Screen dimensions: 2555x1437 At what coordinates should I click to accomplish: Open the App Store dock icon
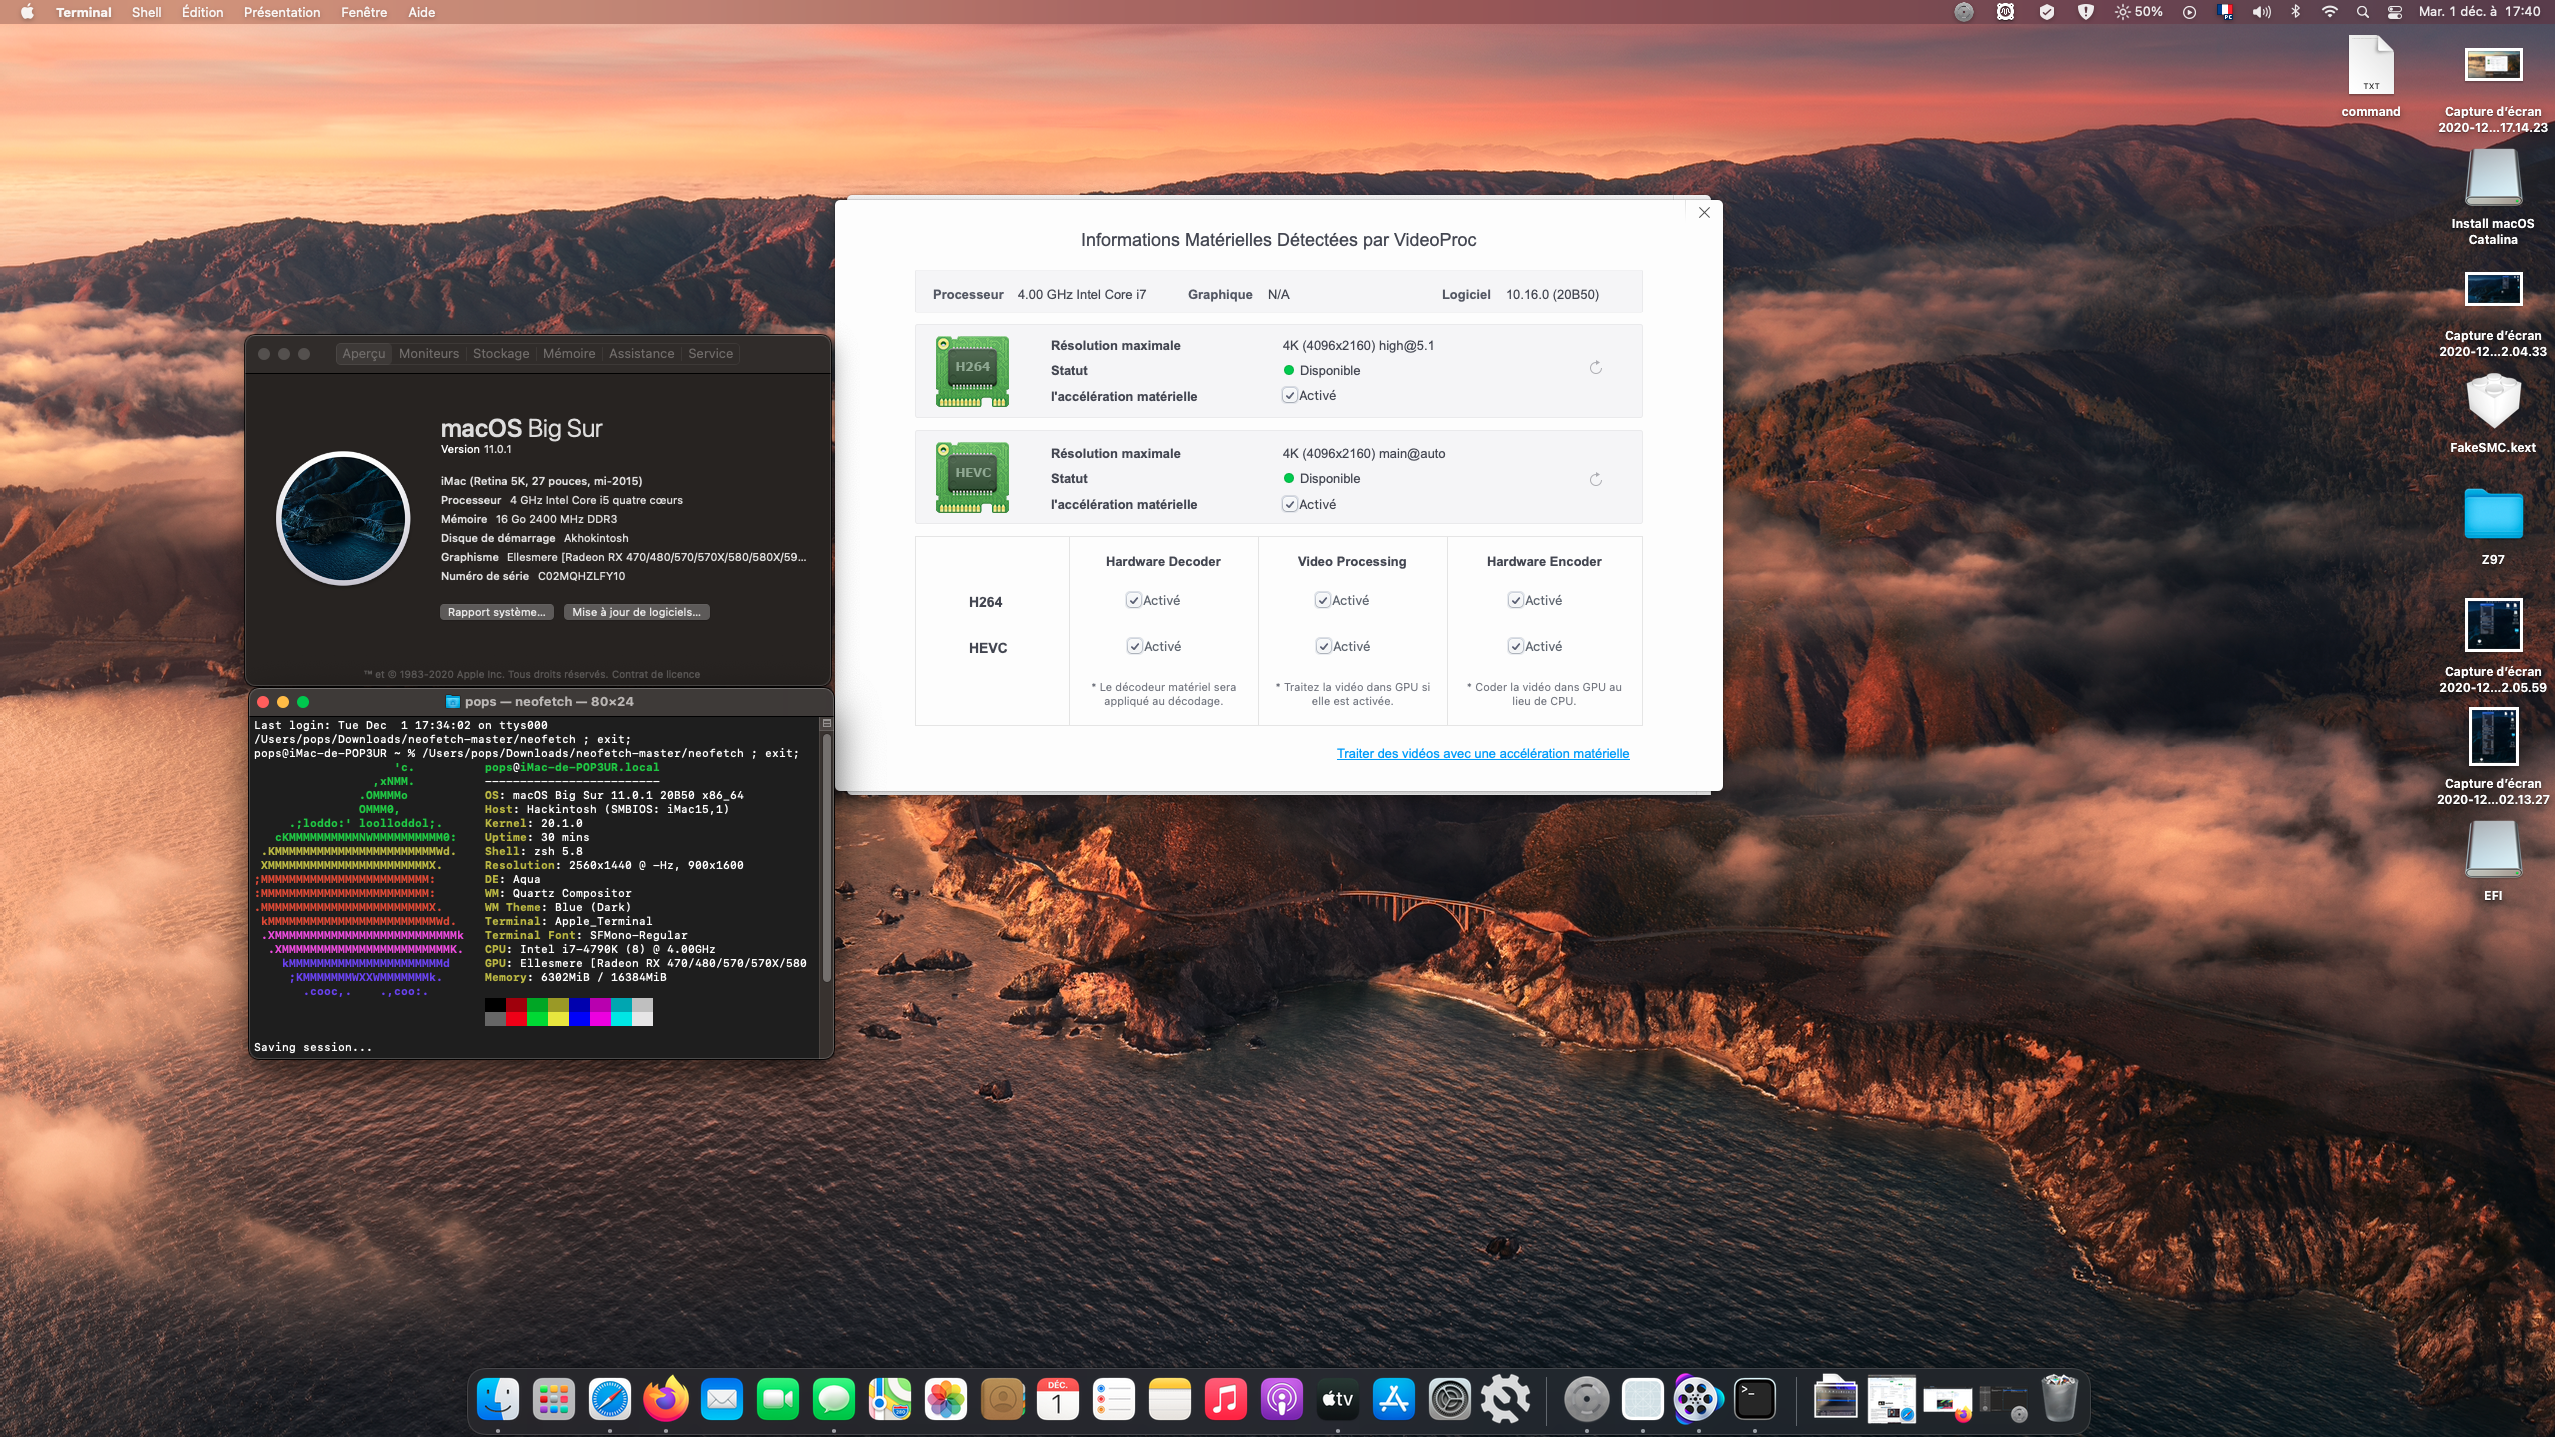click(x=1394, y=1399)
